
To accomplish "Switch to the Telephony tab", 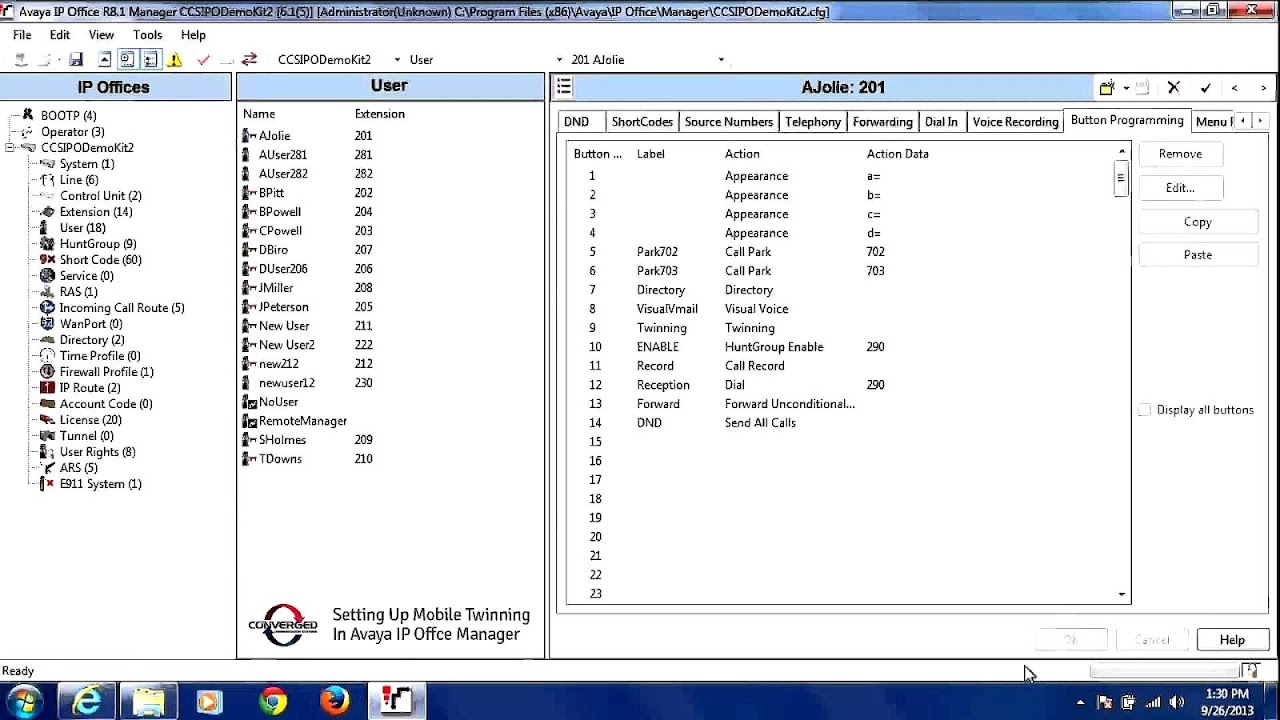I will [813, 122].
